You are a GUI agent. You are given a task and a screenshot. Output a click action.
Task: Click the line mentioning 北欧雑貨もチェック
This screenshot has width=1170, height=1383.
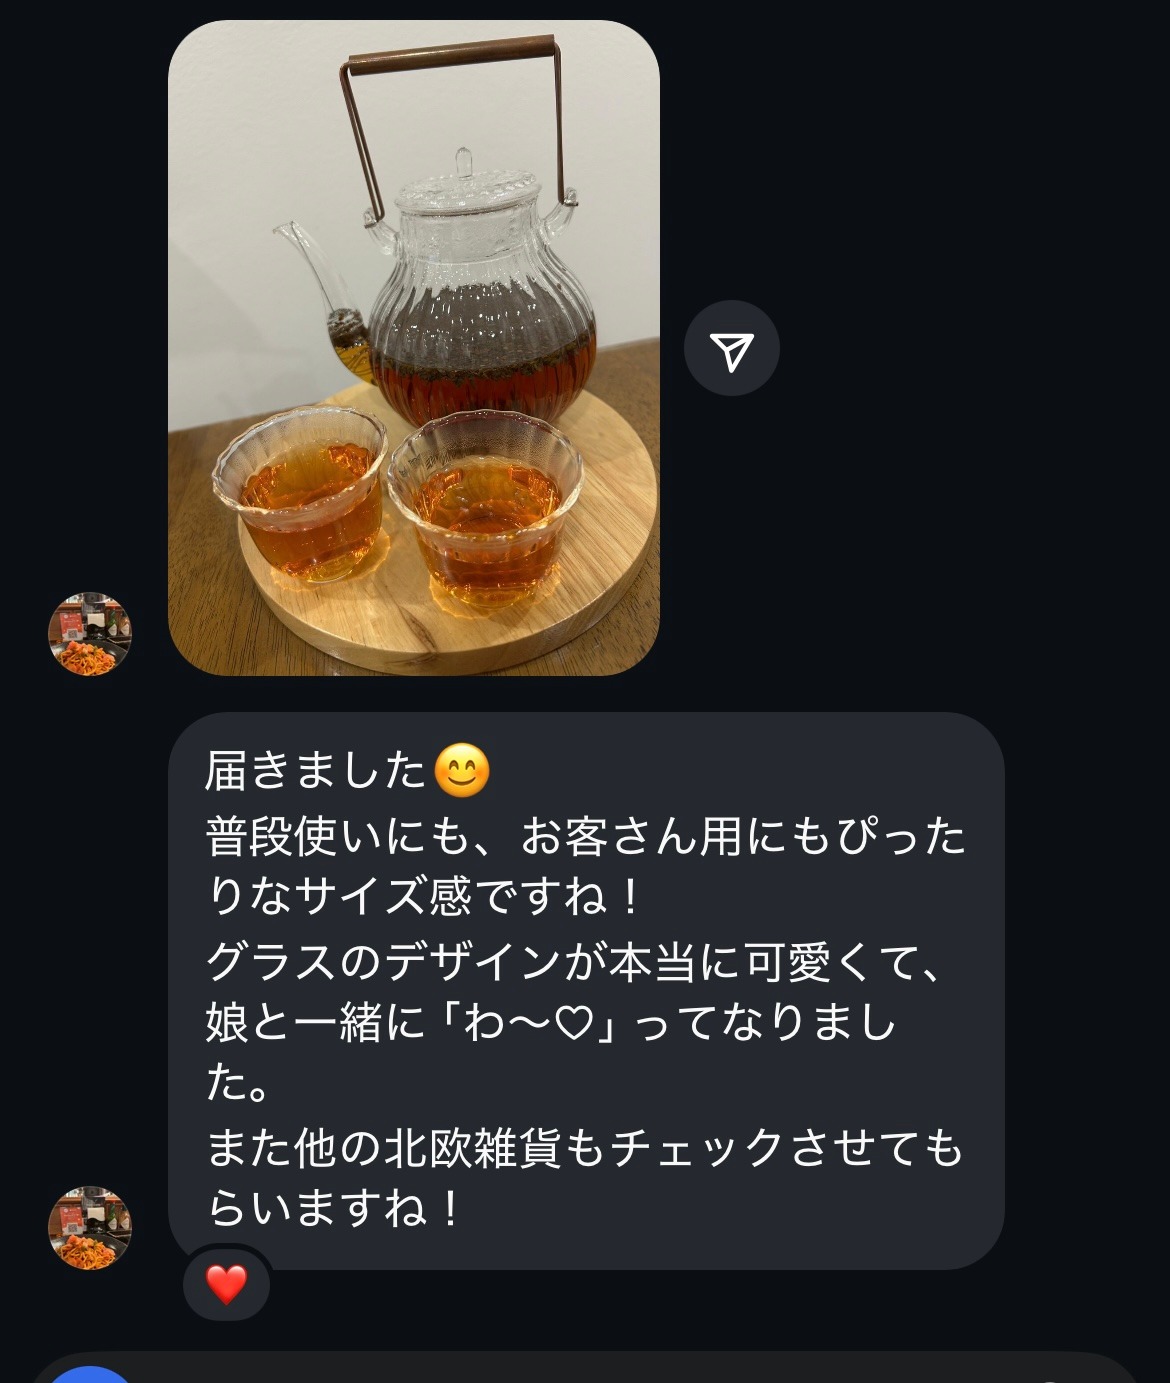[586, 1148]
